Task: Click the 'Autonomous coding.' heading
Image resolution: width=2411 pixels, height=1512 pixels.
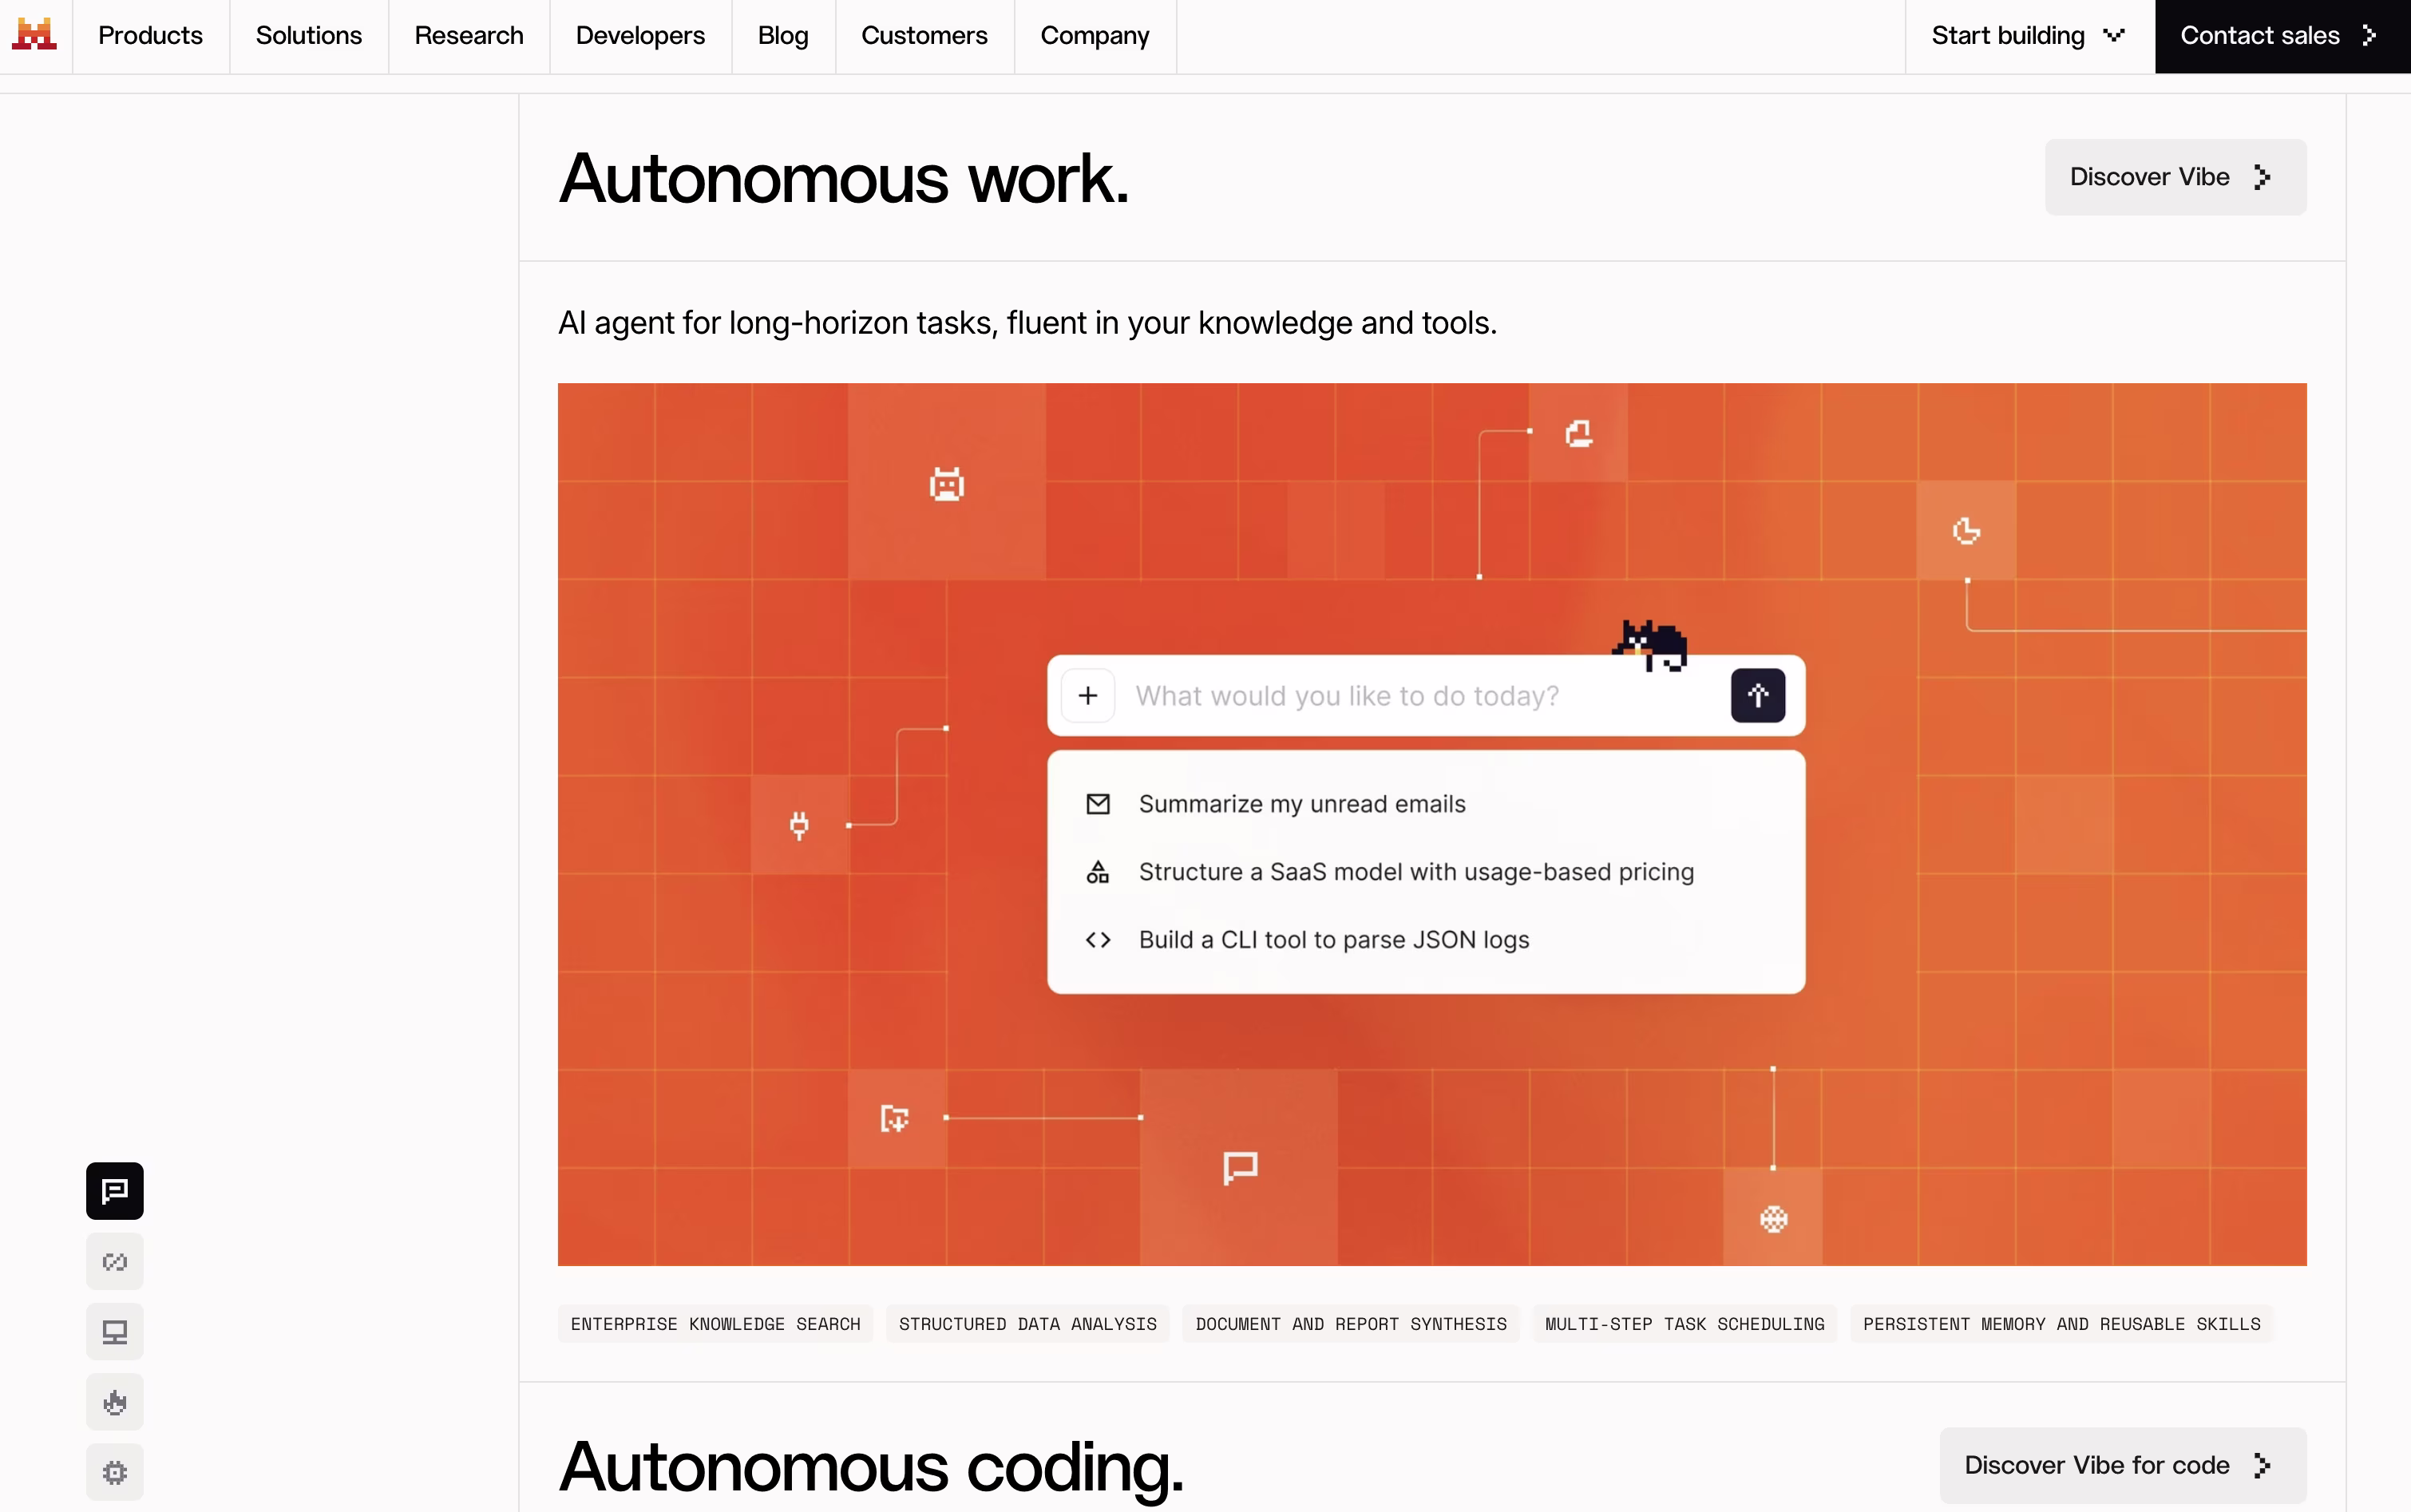Action: 870,1467
